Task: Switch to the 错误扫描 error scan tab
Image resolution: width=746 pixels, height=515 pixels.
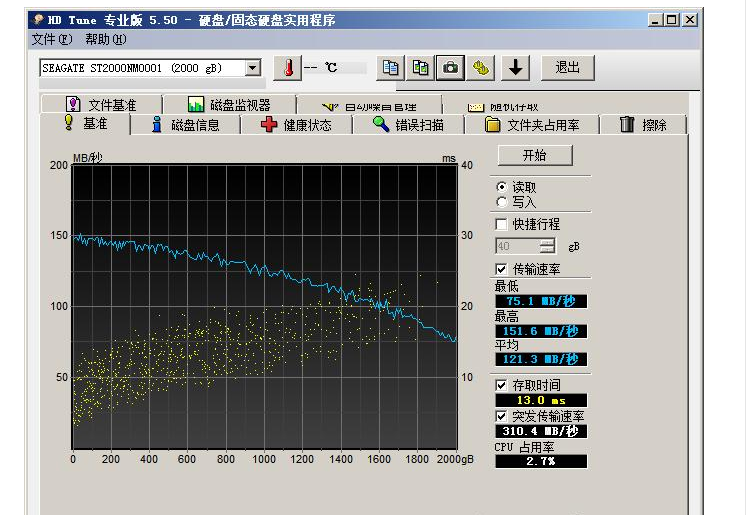Action: 406,125
